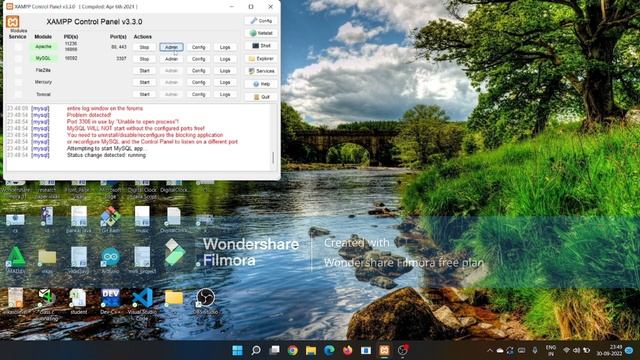
Task: Click the ENG IN language indicator
Action: 551,351
